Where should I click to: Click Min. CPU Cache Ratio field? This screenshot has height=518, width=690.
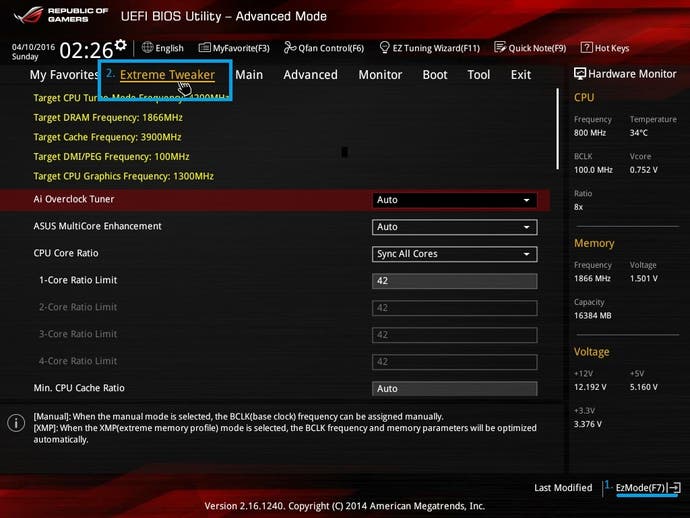(455, 389)
